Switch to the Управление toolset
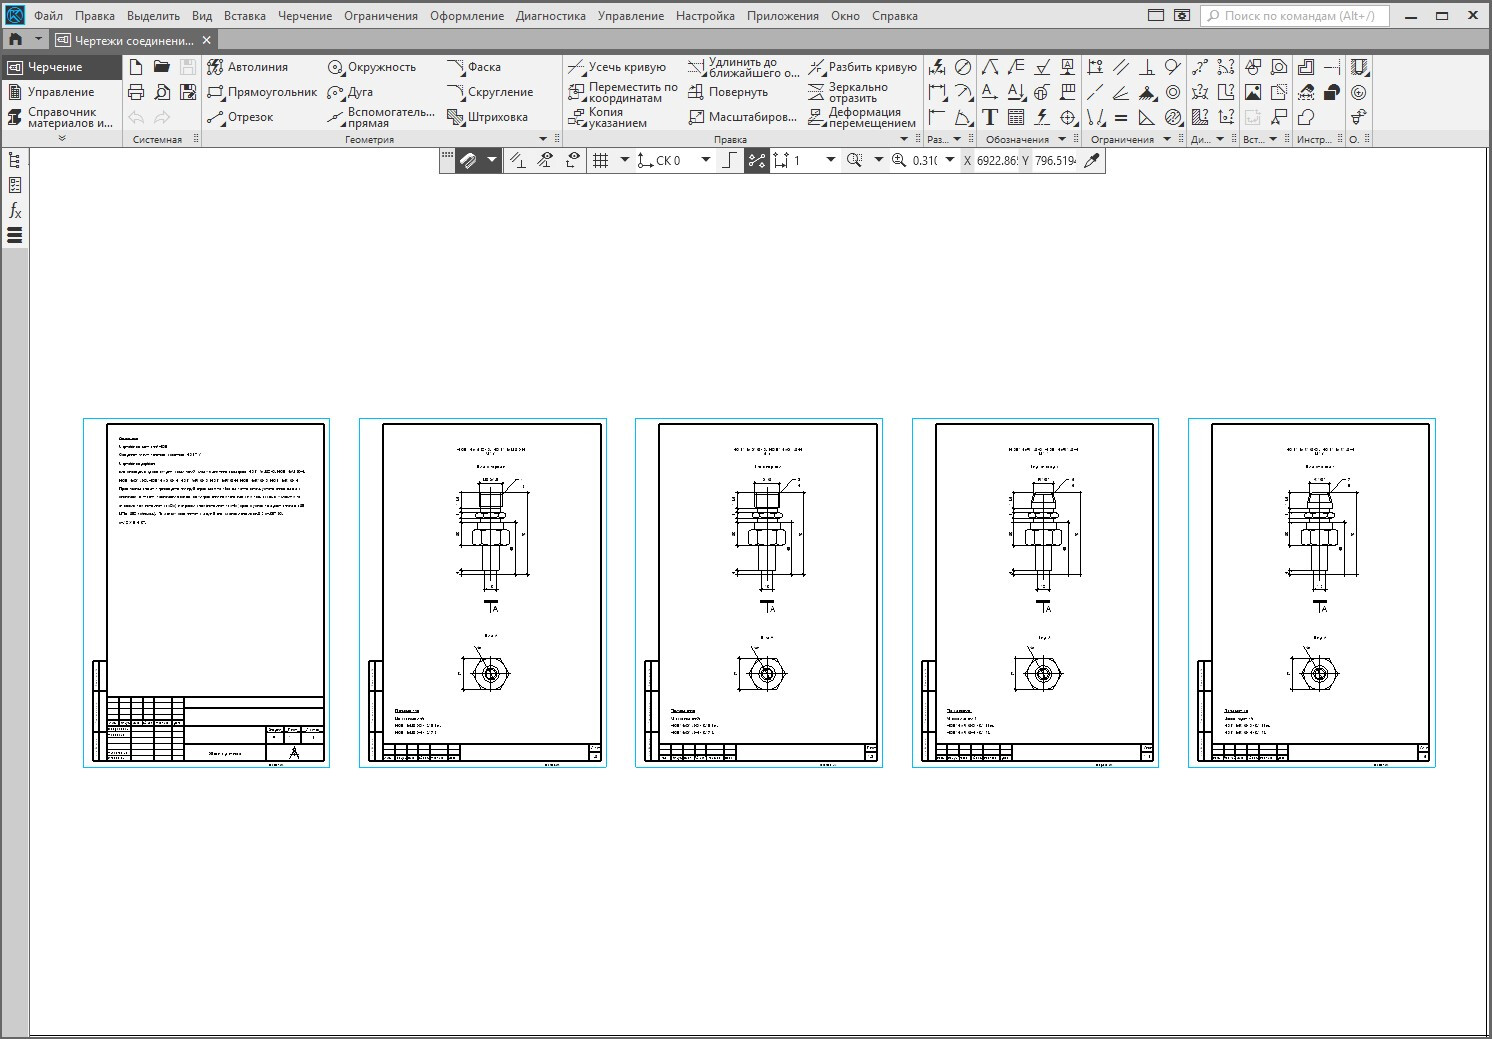The image size is (1492, 1039). click(x=60, y=92)
